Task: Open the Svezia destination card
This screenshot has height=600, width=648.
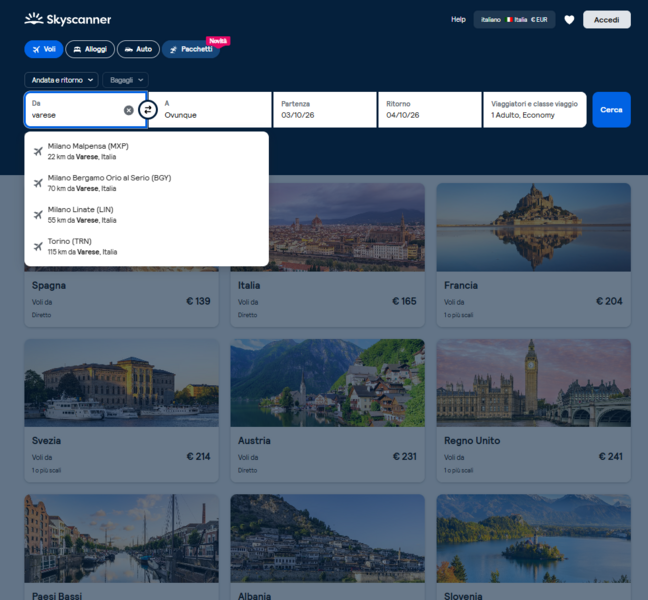Action: [x=122, y=411]
